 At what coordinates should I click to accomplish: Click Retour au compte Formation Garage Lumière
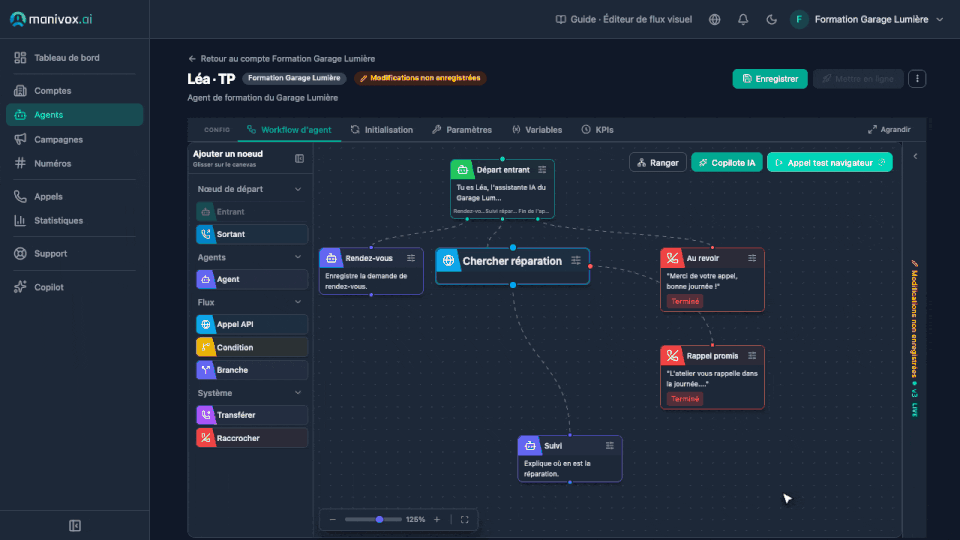(x=282, y=59)
